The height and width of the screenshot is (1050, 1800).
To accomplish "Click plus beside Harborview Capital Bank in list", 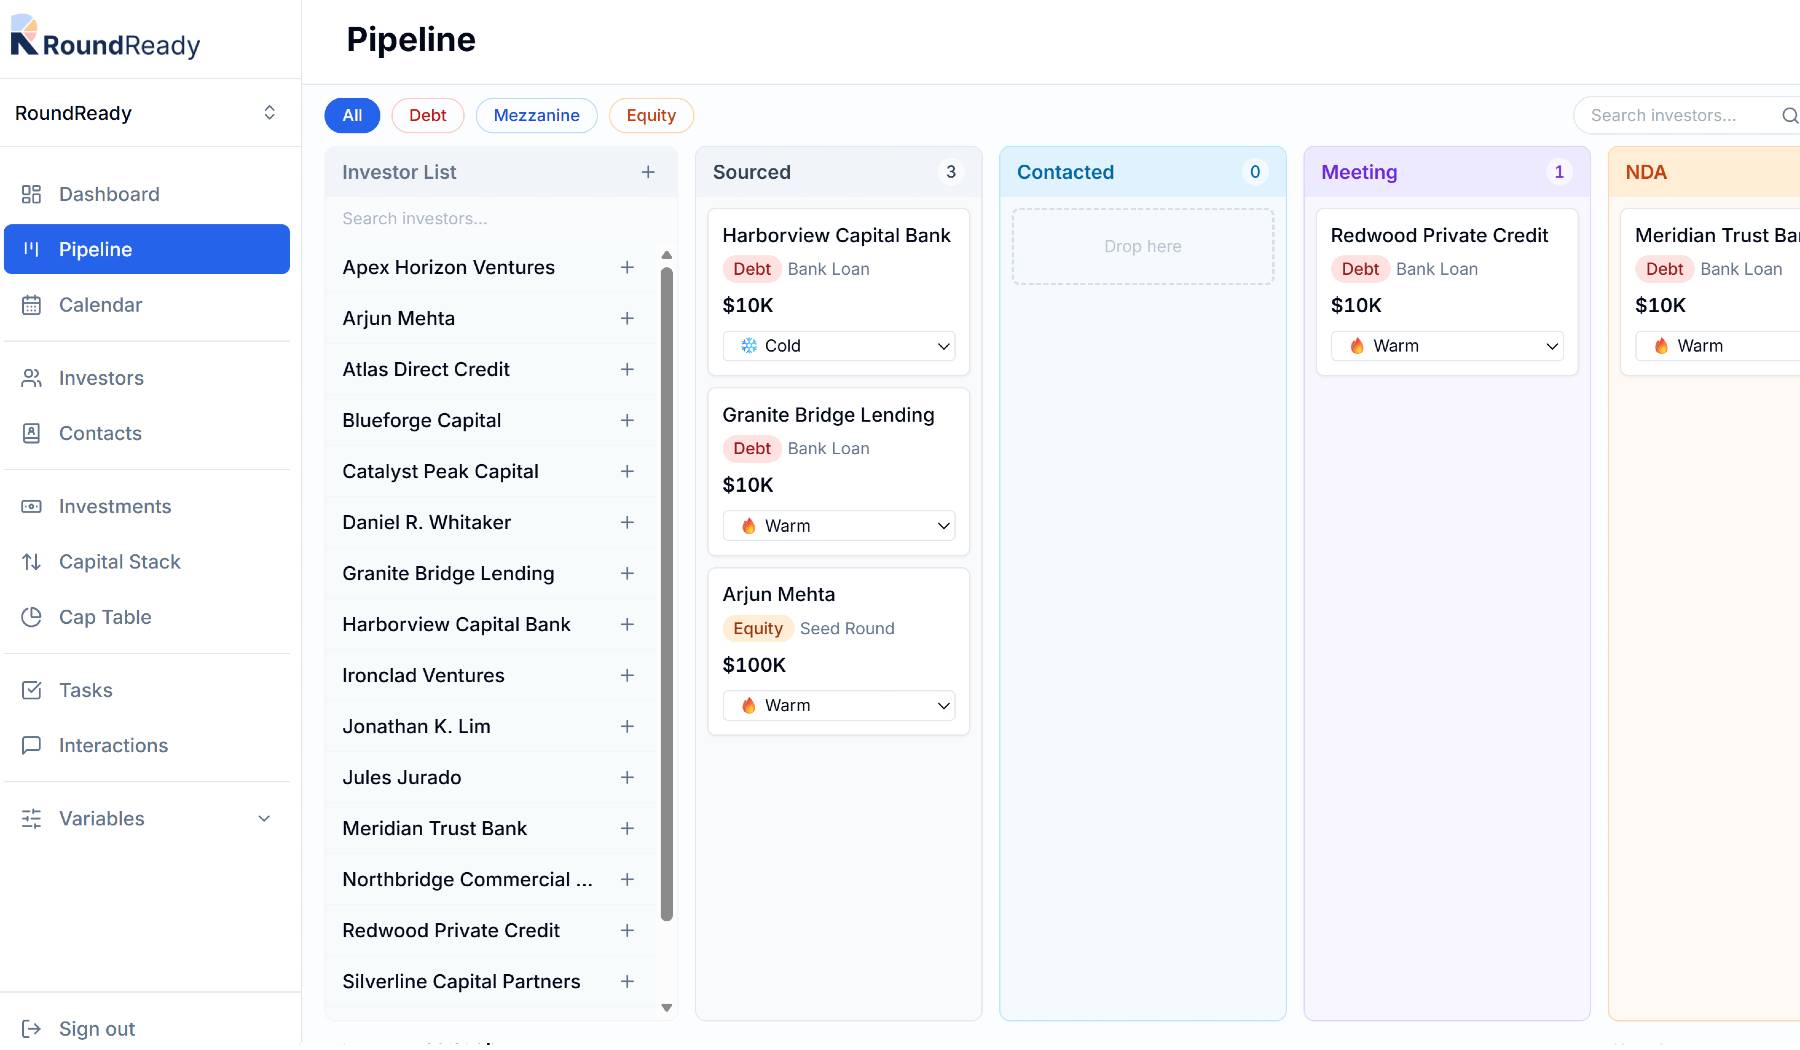I will point(627,624).
